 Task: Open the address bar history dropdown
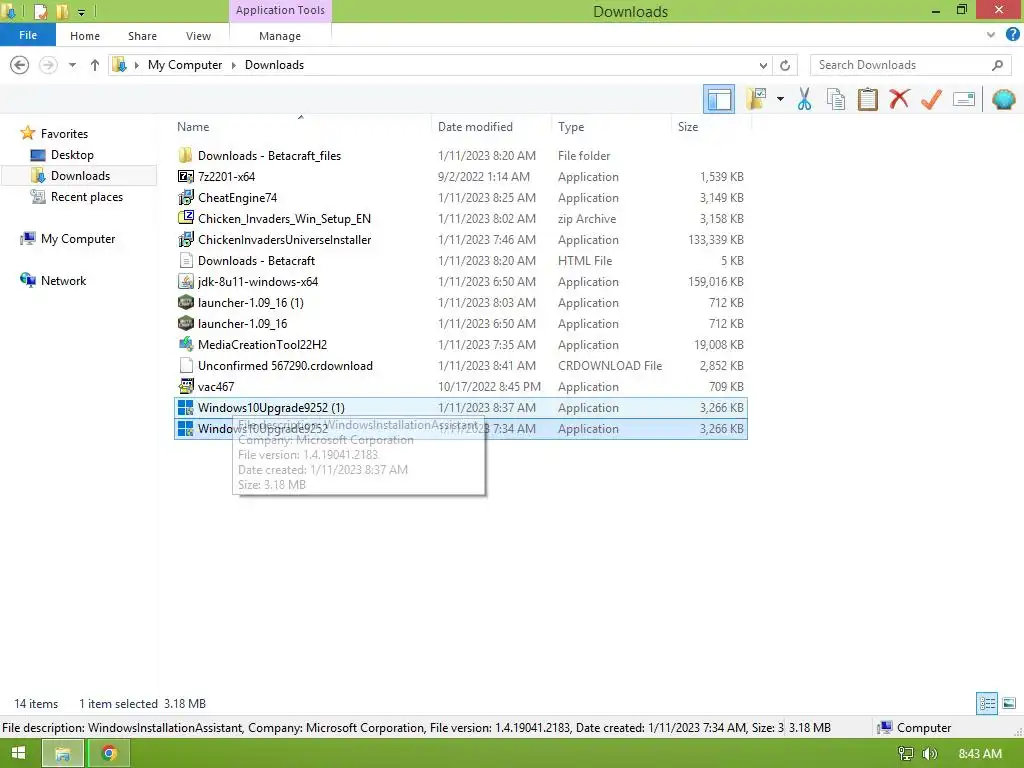pyautogui.click(x=763, y=65)
